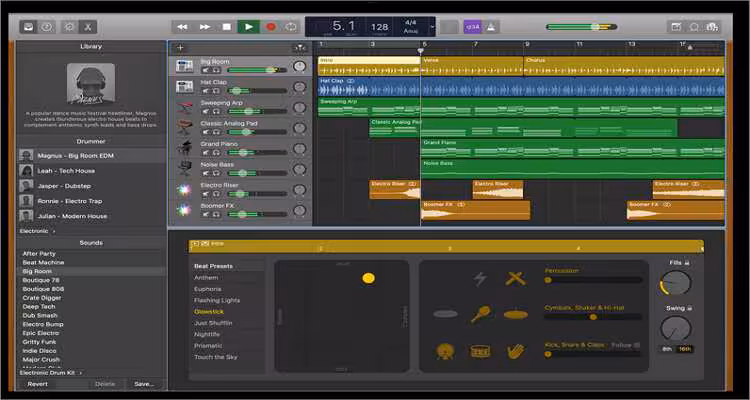Select the Big Room drum machine track icon
The image size is (750, 400).
(184, 66)
